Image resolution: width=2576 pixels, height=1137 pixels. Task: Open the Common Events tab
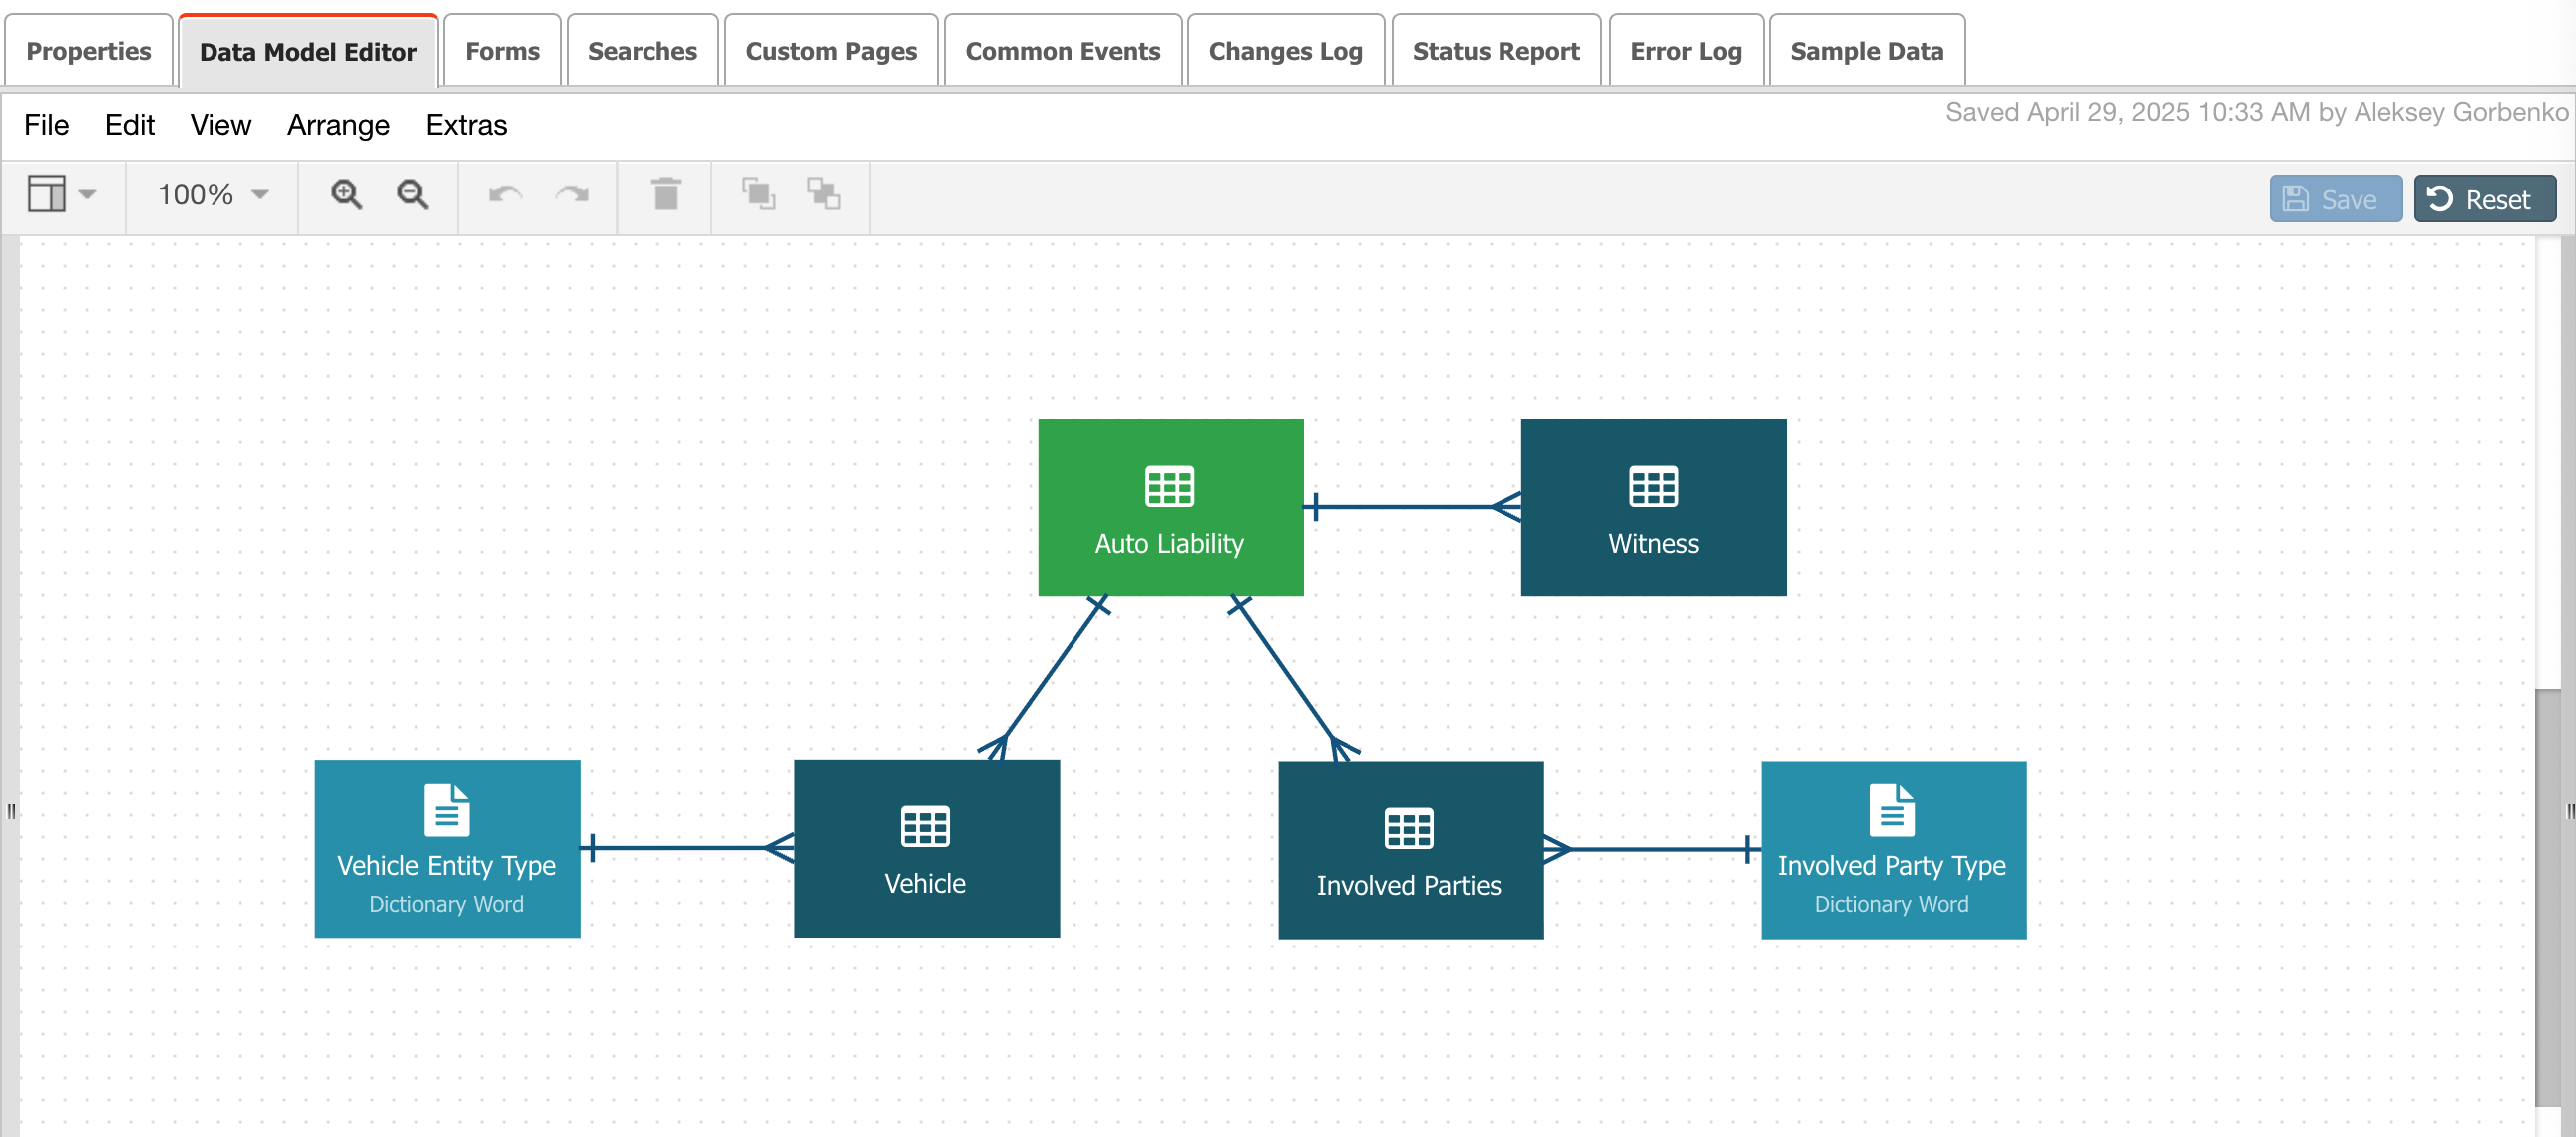[1062, 51]
